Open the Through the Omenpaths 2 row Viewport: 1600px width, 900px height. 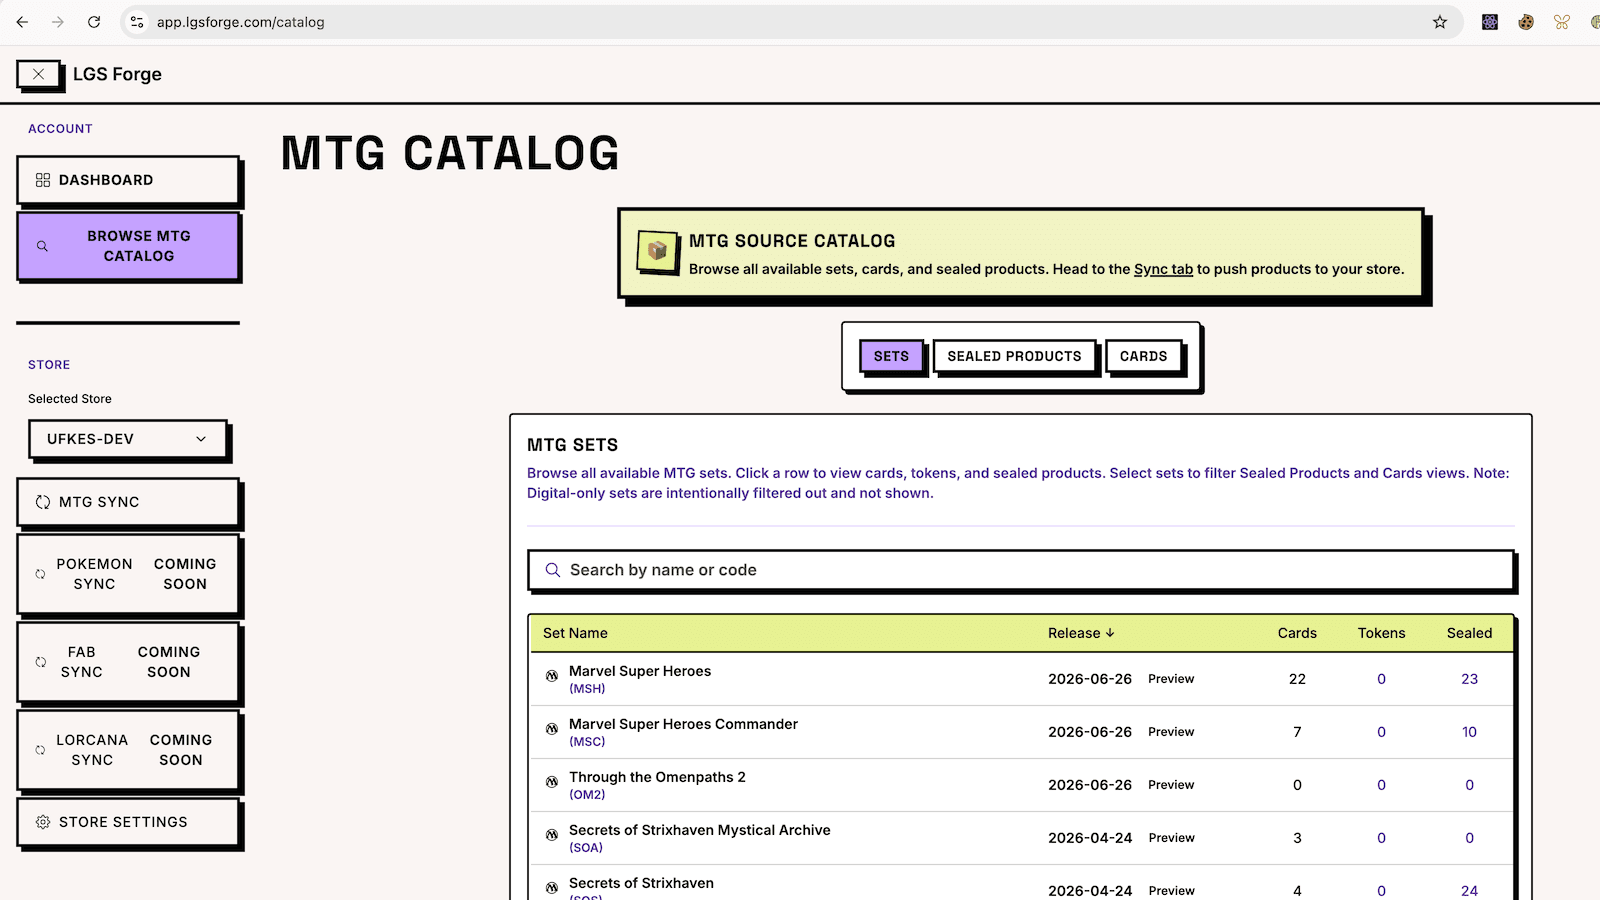(x=1021, y=785)
